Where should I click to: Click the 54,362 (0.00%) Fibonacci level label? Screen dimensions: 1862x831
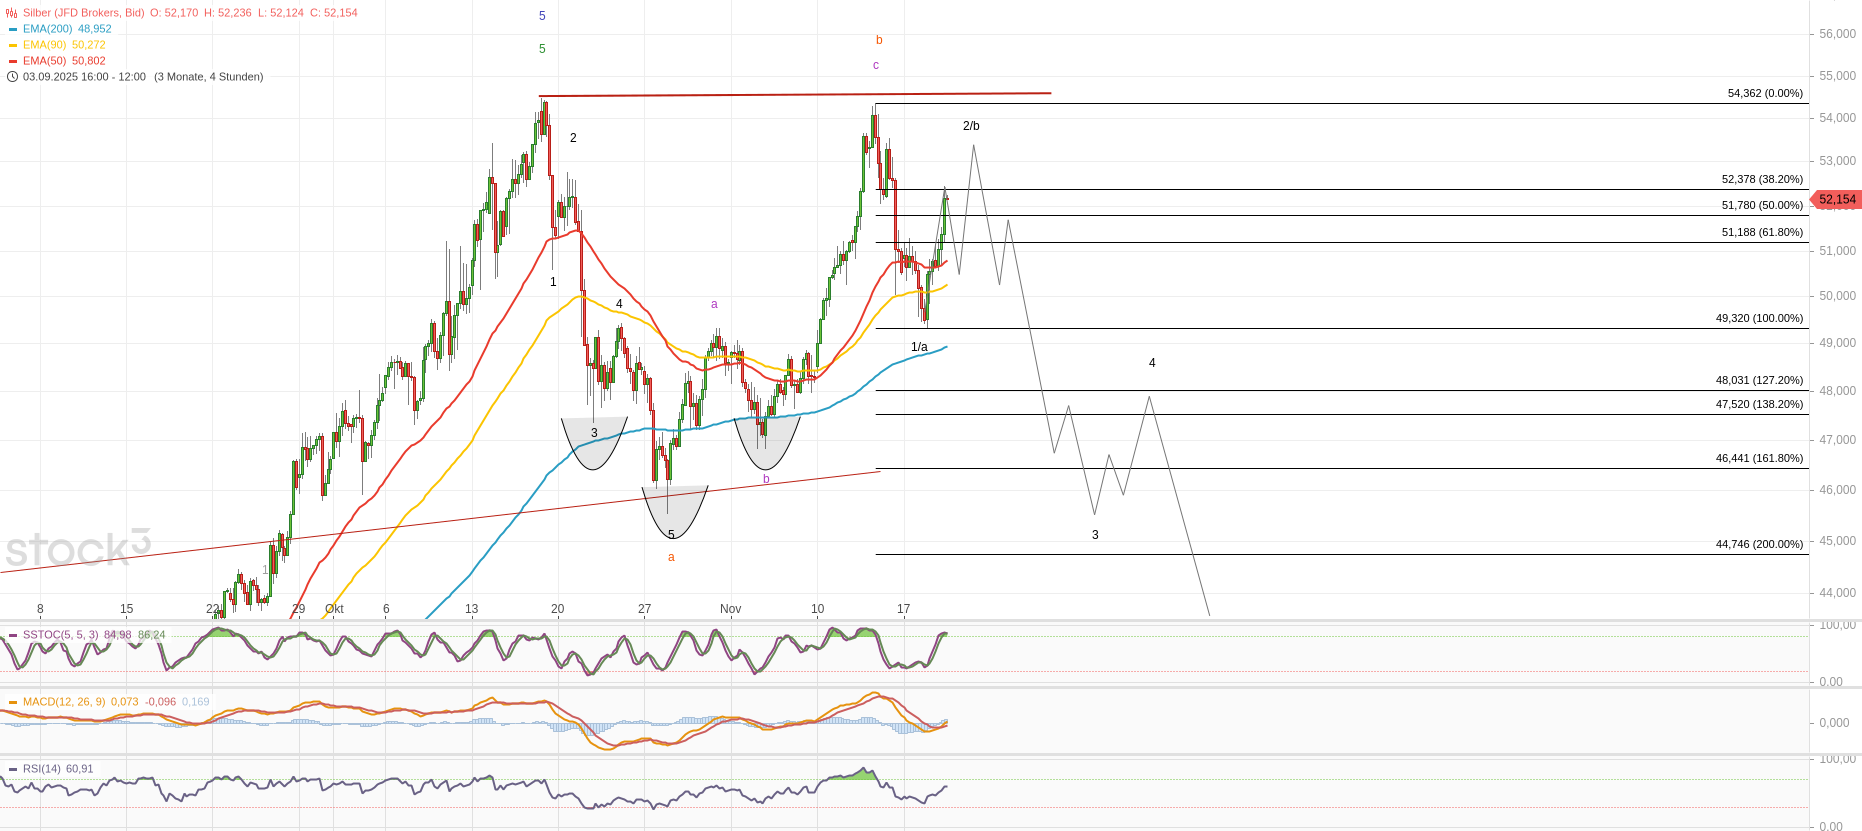[x=1764, y=93]
